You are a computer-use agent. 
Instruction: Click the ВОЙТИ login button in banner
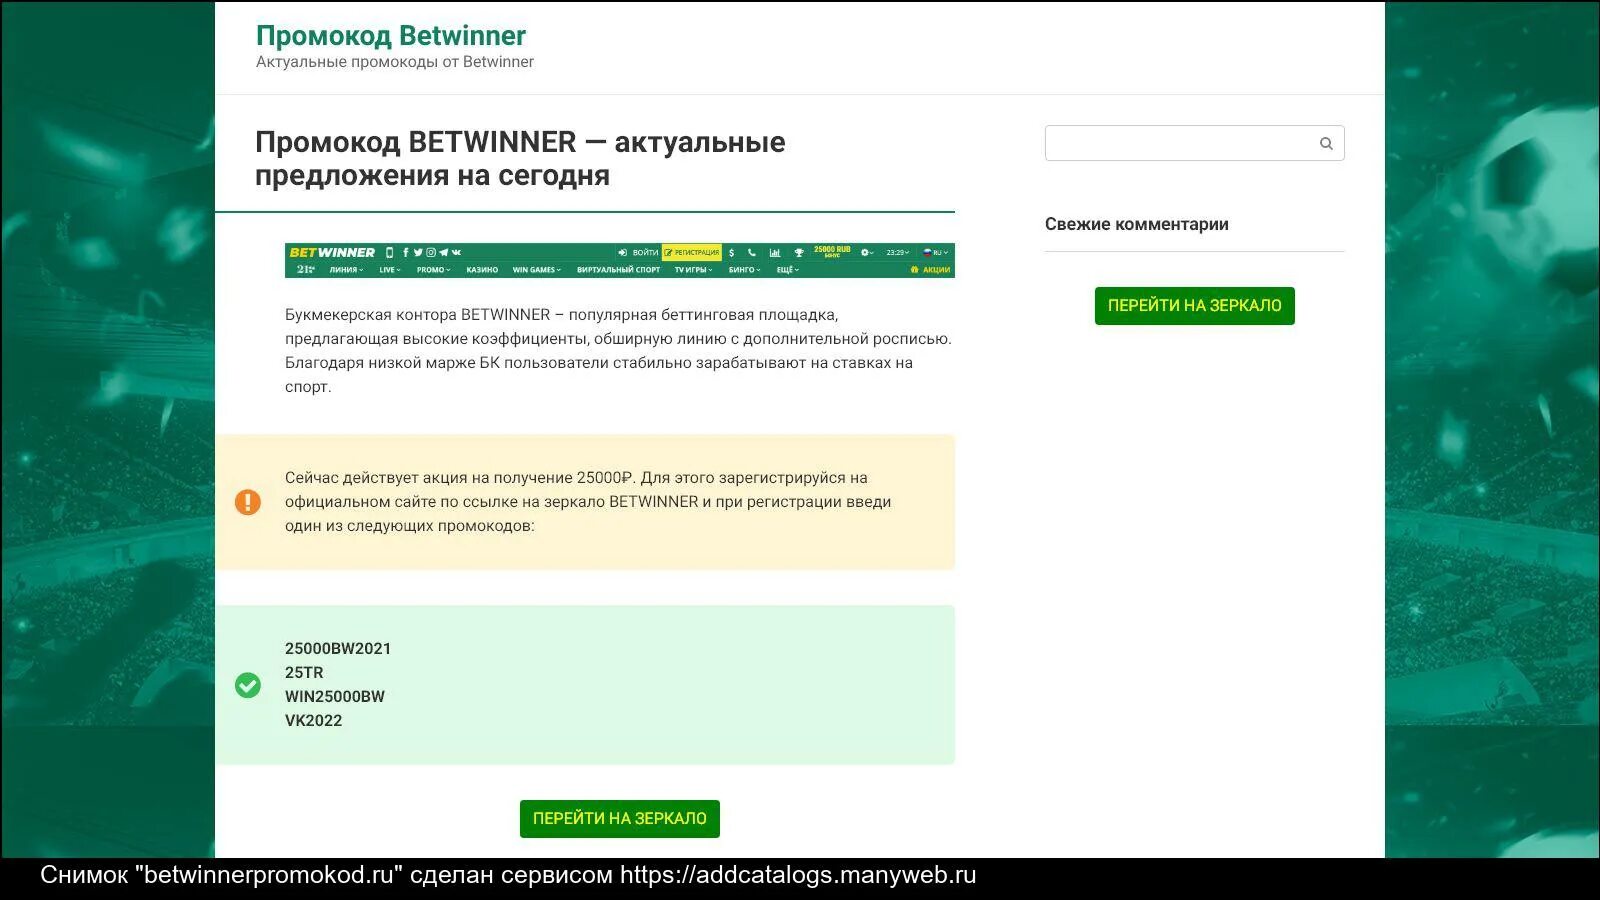[x=638, y=253]
